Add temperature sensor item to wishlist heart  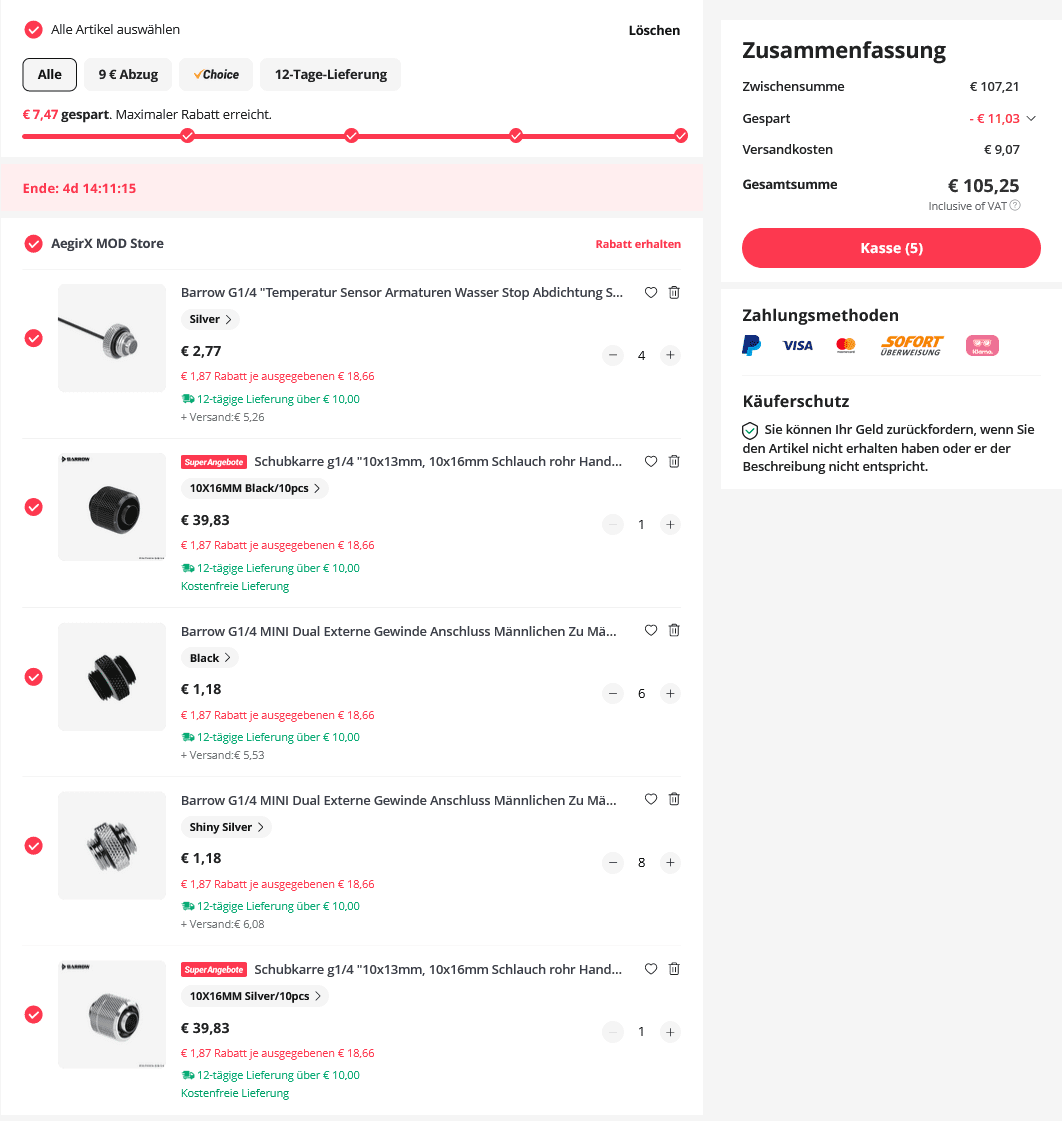point(651,292)
